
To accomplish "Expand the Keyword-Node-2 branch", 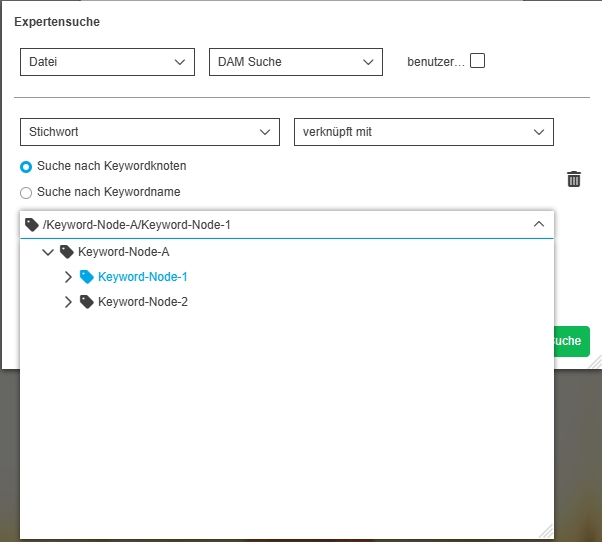I will point(68,301).
